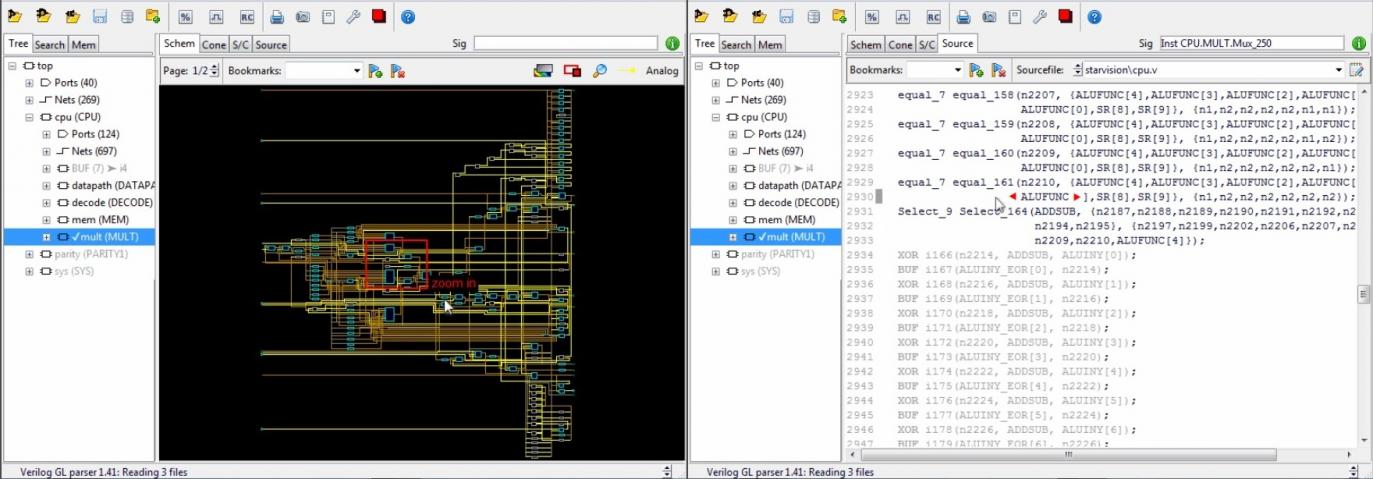Add a bookmark in the right Source toolbar

[x=976, y=70]
